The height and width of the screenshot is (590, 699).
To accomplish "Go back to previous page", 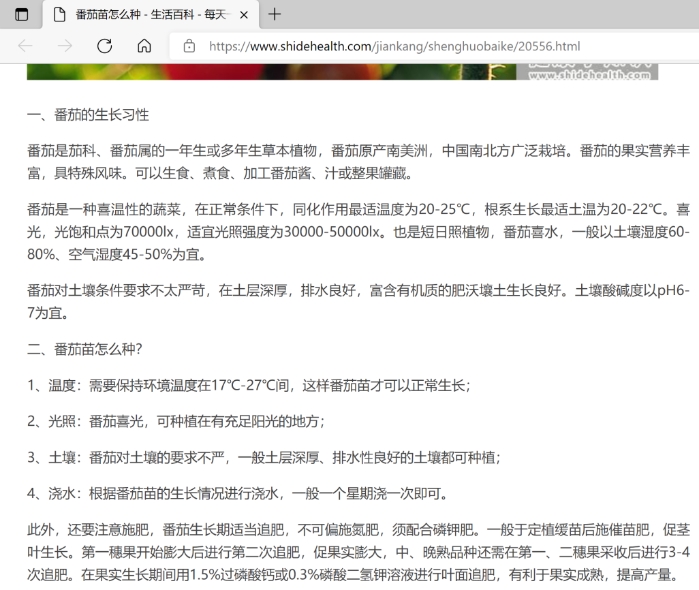I will coord(25,46).
